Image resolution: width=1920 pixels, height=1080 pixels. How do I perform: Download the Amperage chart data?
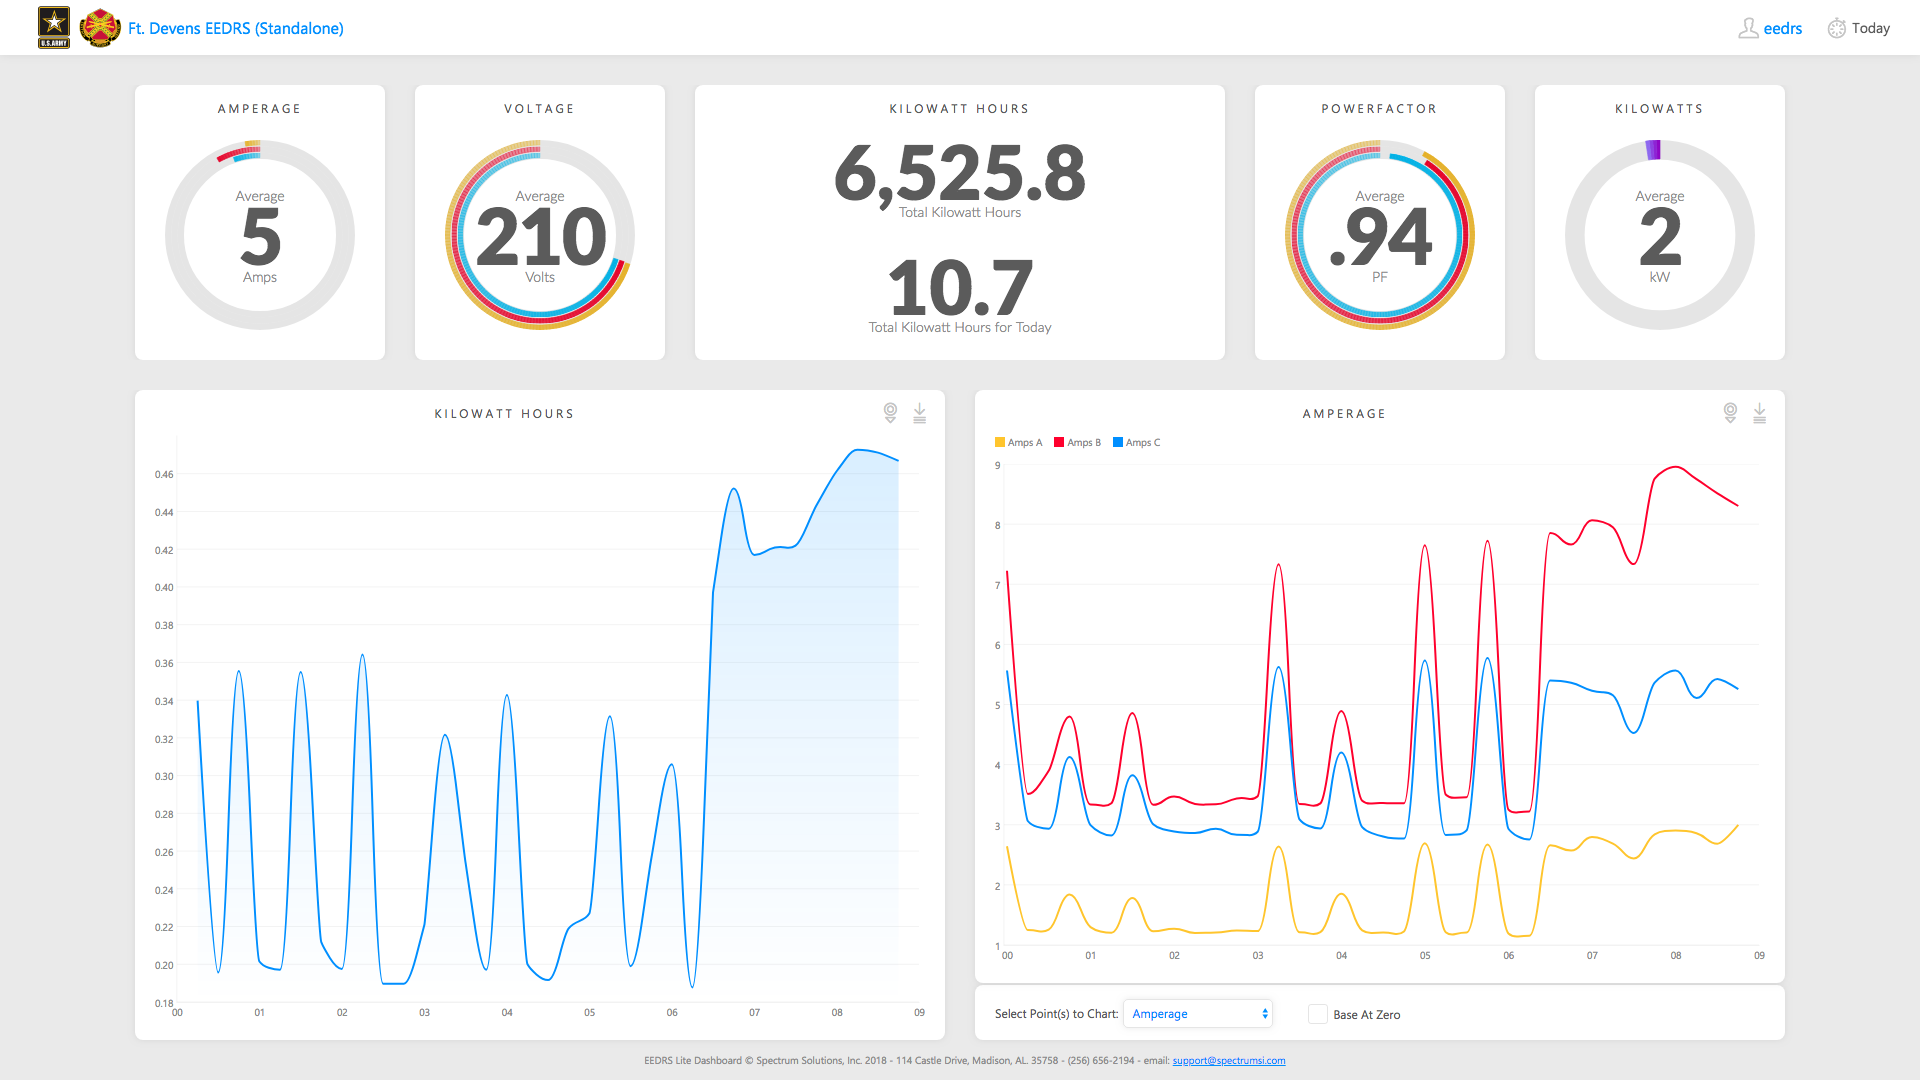point(1760,413)
